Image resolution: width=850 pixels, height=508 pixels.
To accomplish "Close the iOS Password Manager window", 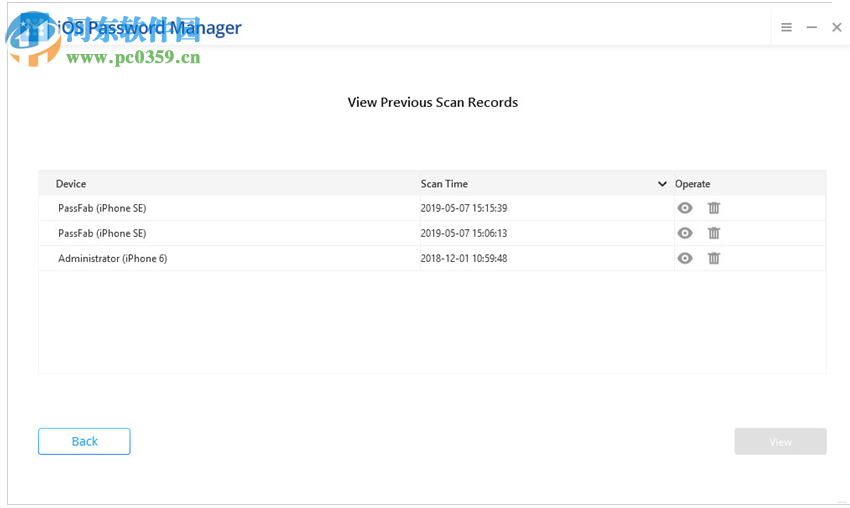I will 836,27.
